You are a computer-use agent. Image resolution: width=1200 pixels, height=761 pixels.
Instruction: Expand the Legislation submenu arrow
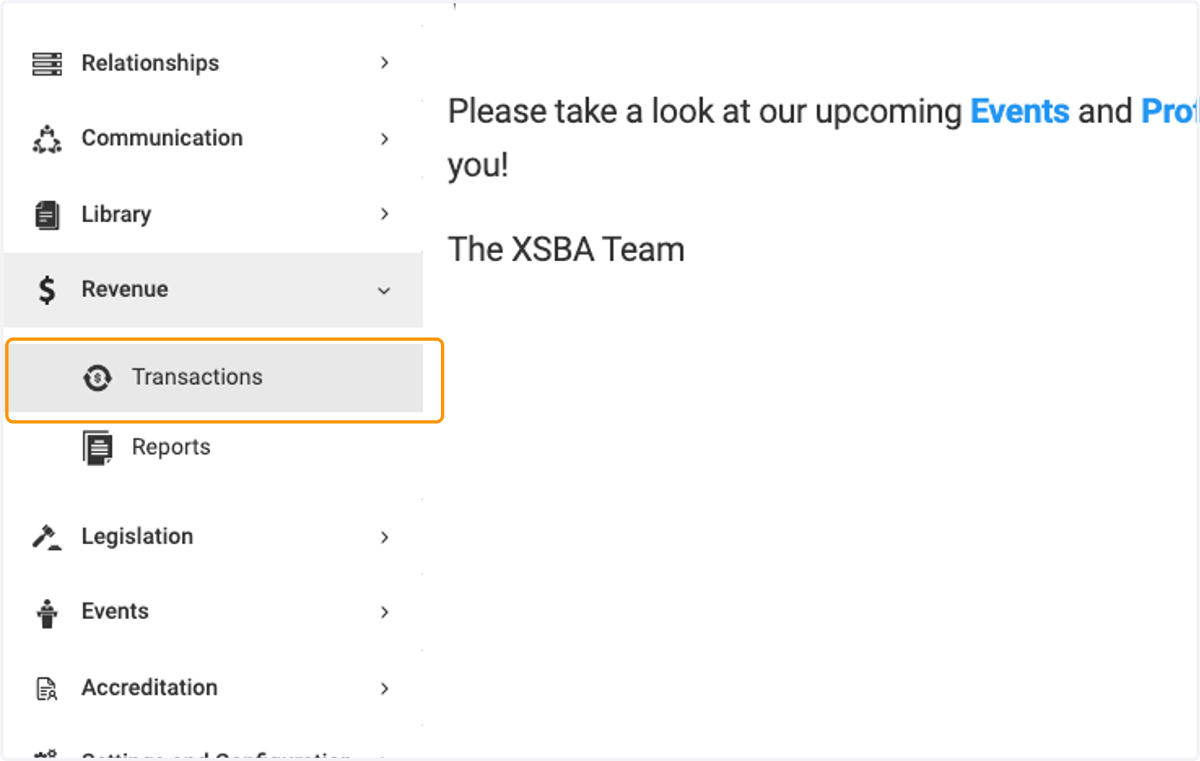(x=384, y=537)
